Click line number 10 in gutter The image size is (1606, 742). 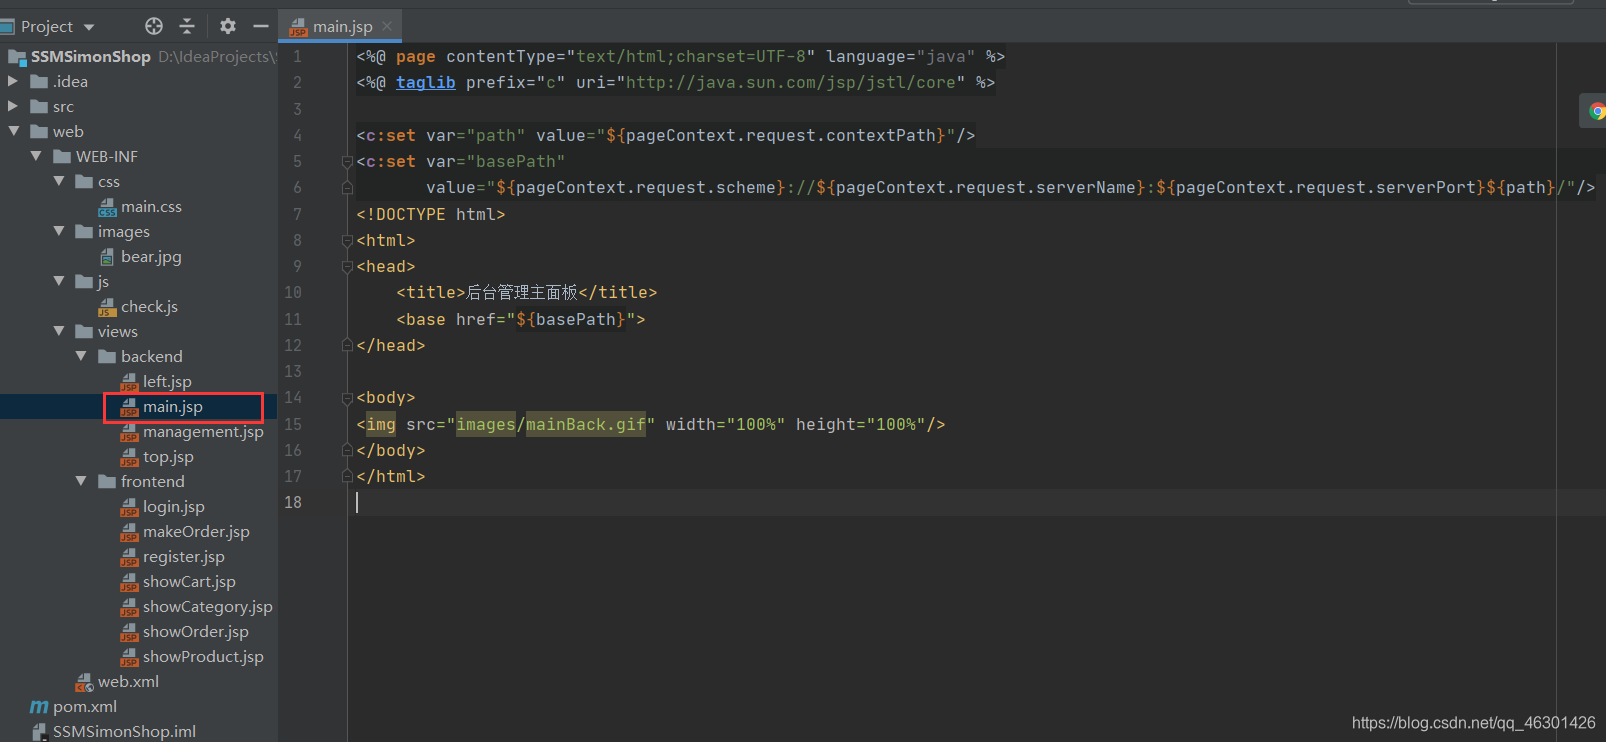pos(293,292)
